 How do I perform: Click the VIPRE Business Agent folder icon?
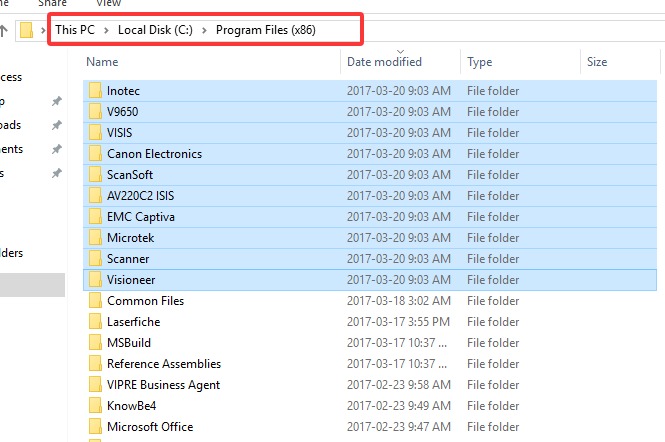95,385
